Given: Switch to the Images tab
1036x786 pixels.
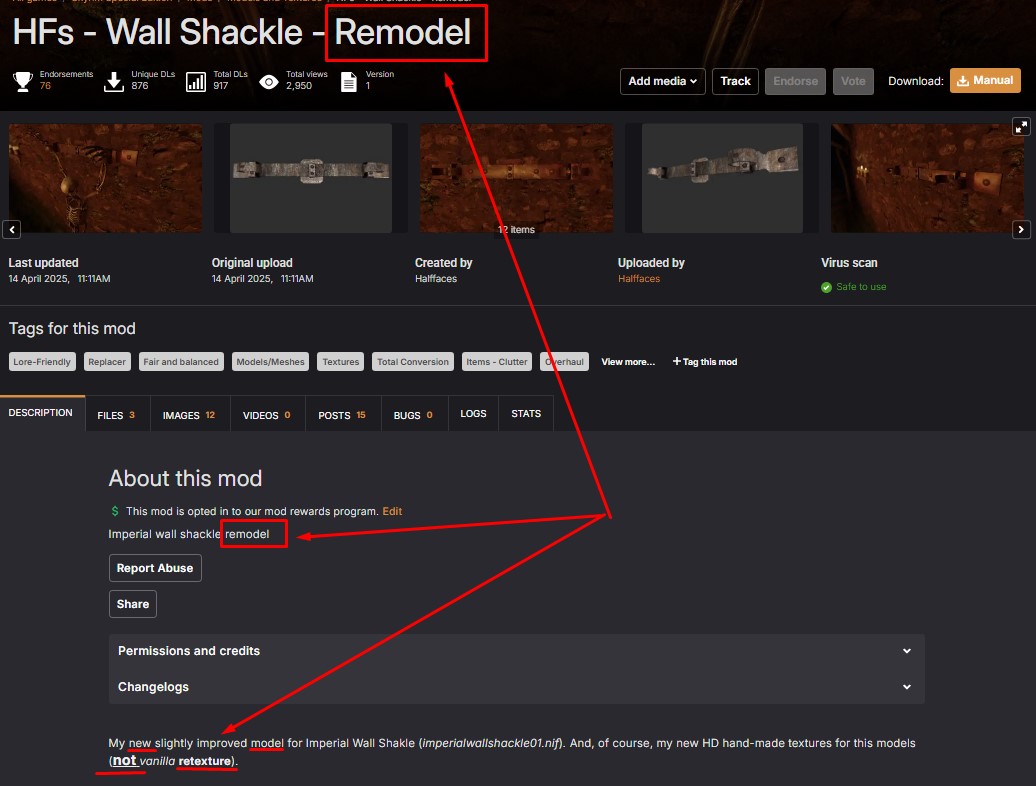Looking at the screenshot, I should pos(189,415).
